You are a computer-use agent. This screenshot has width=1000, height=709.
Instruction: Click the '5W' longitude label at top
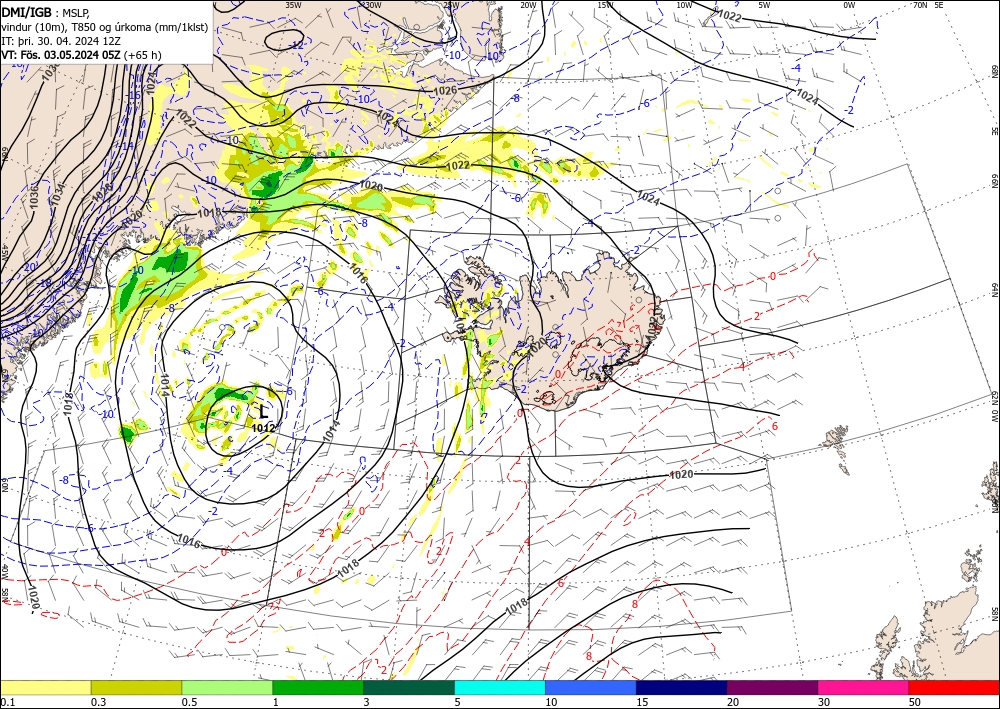765,5
